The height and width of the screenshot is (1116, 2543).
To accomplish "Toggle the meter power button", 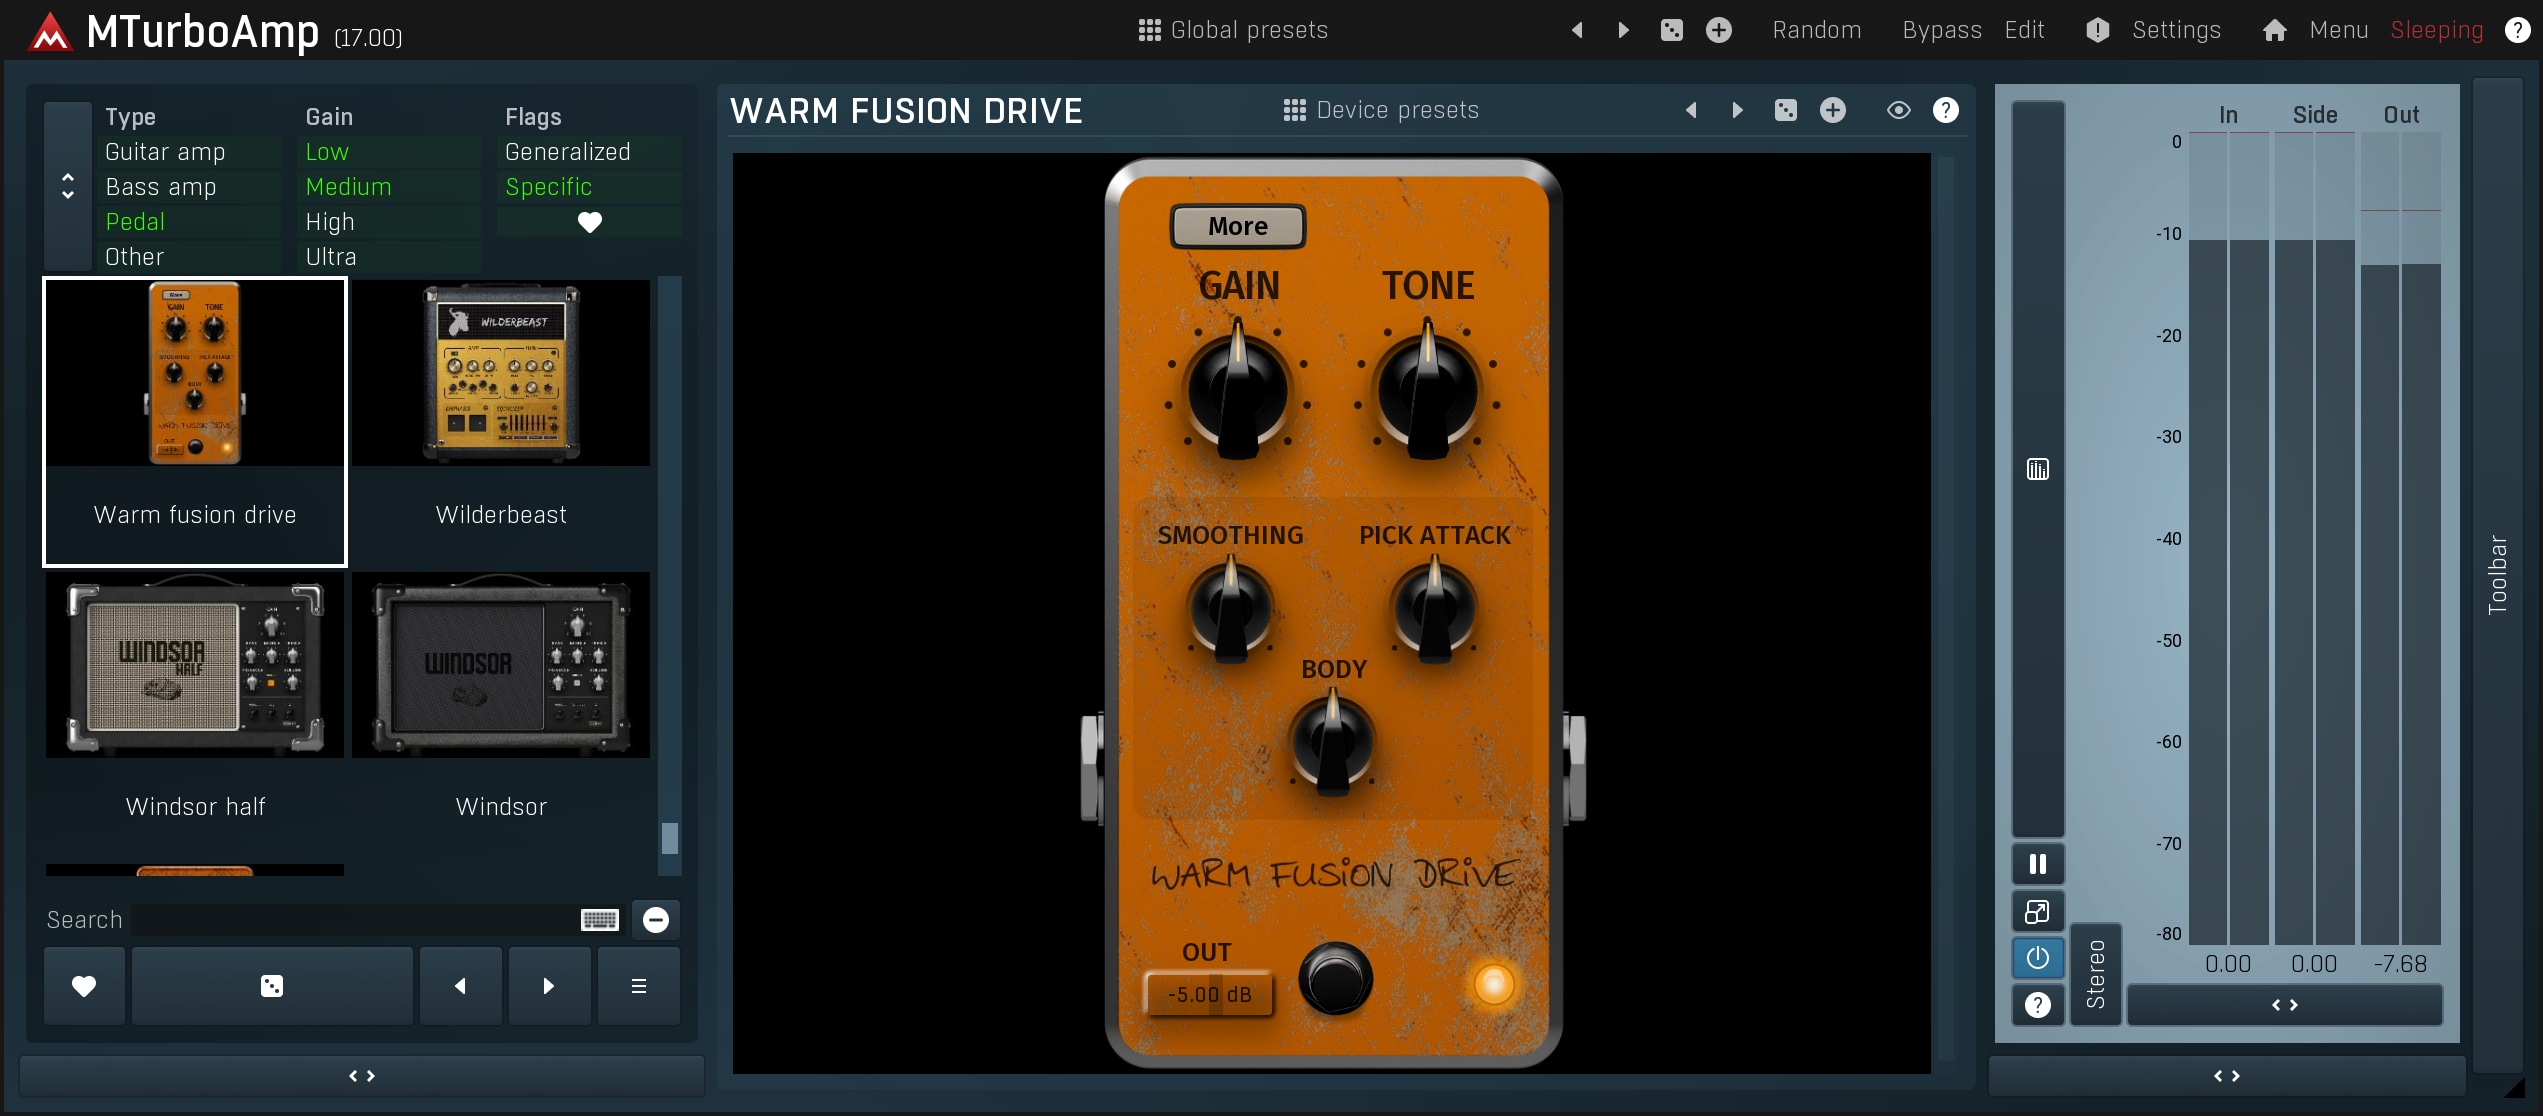I will click(2037, 958).
